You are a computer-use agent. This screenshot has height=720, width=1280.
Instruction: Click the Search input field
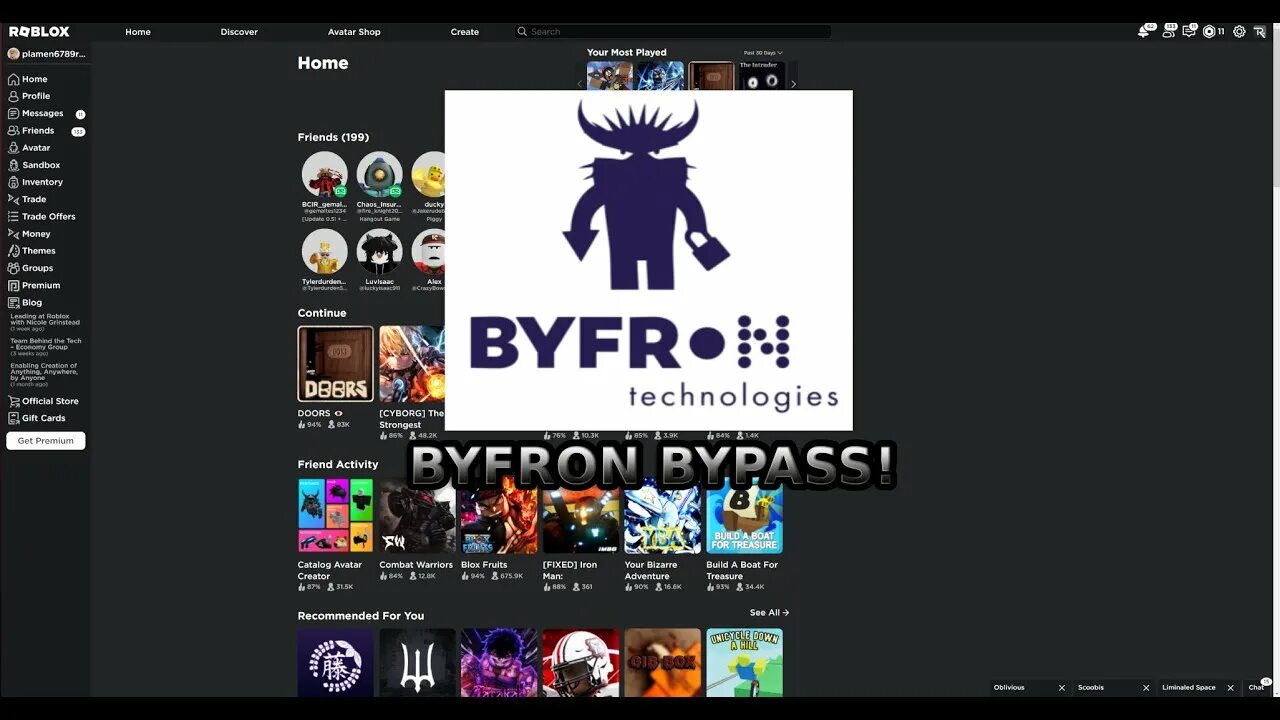point(672,32)
